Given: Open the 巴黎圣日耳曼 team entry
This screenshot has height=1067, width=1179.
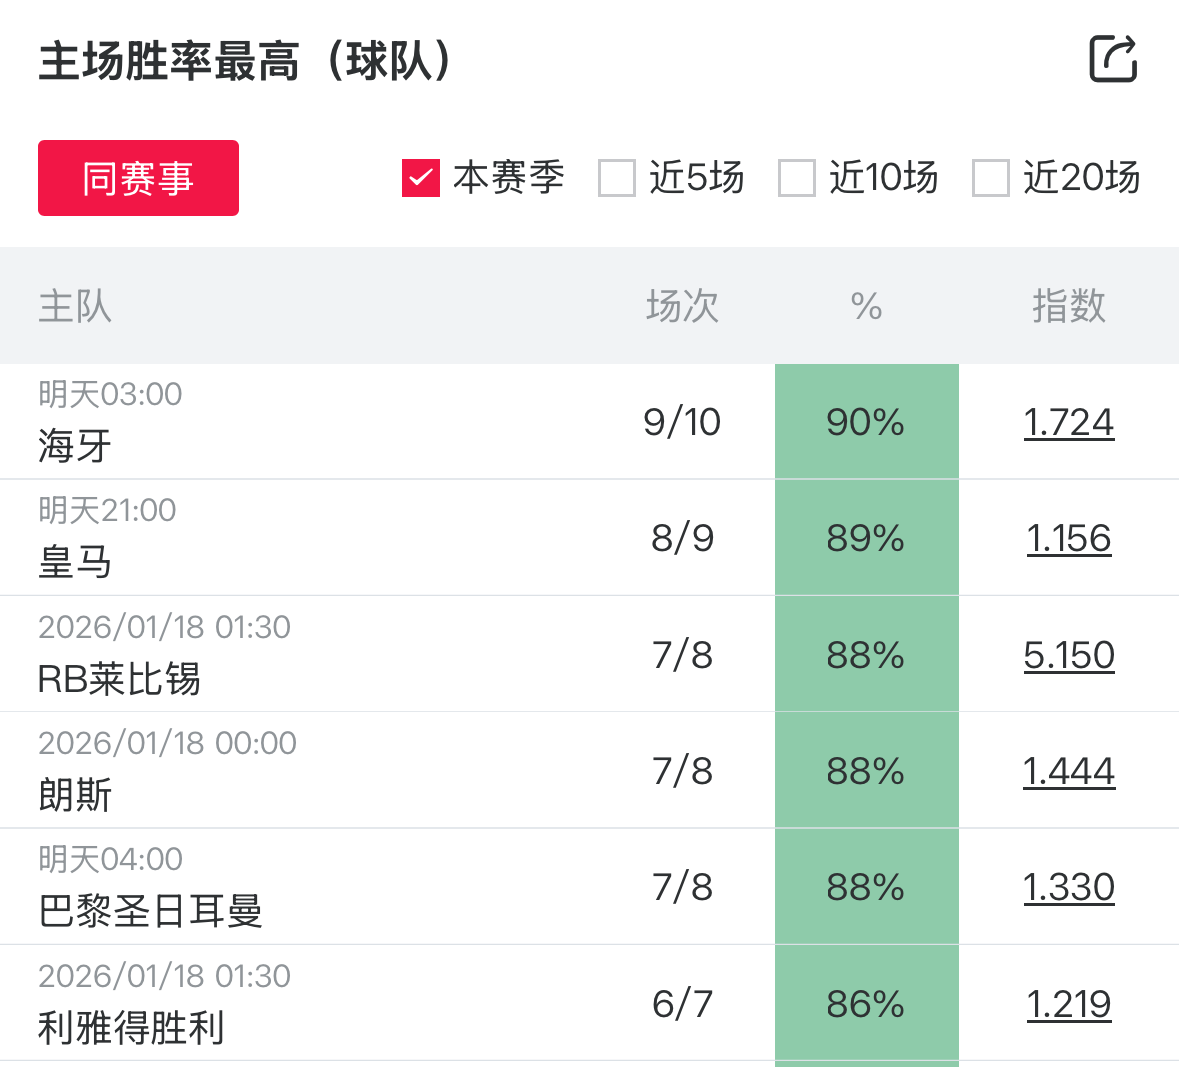Looking at the screenshot, I should point(150,911).
